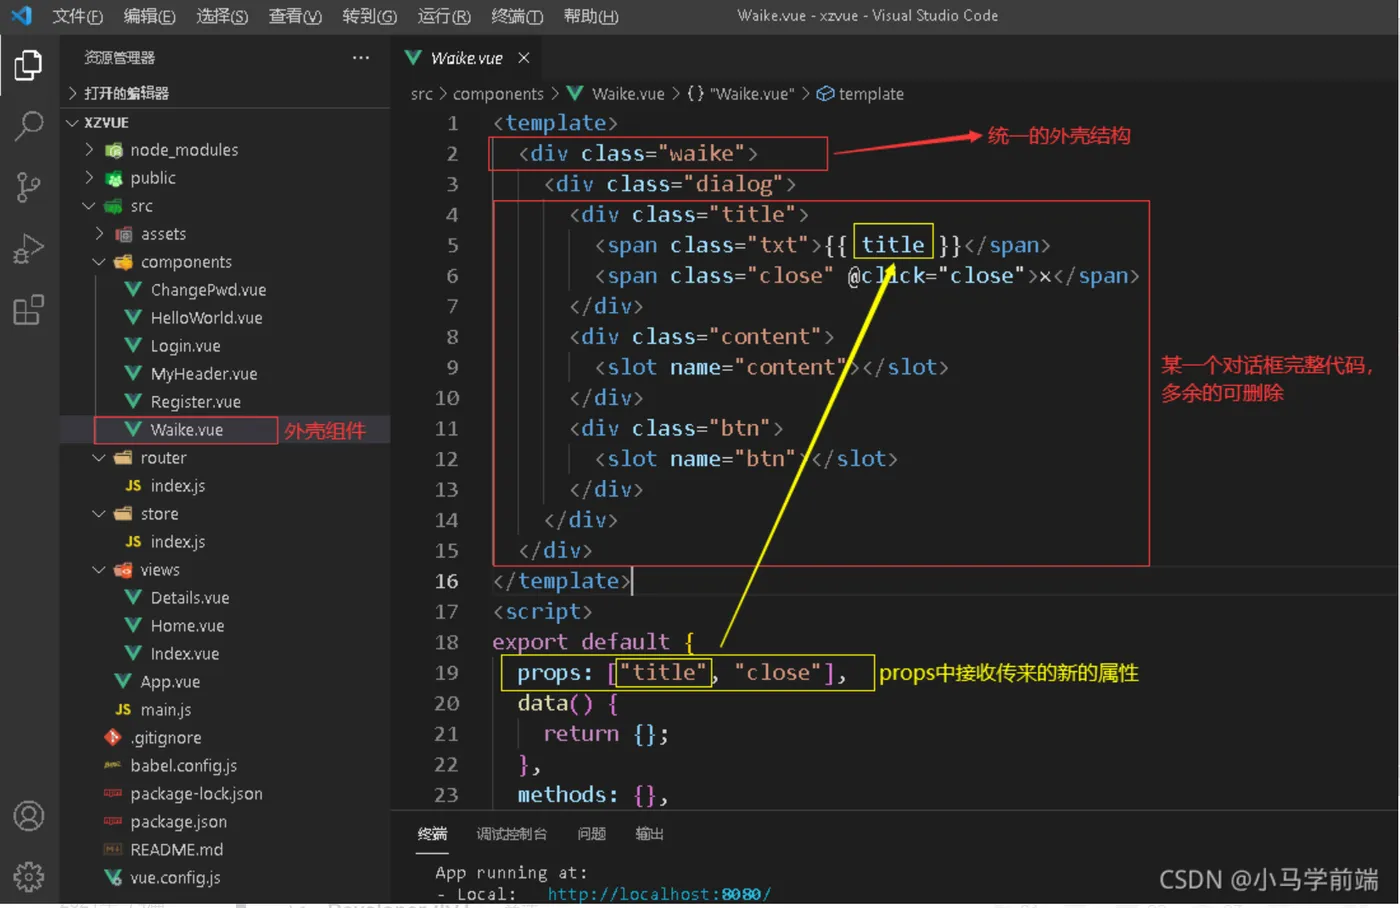Viewport: 1400px width, 908px height.
Task: Open Details.vue in views
Action: pyautogui.click(x=190, y=597)
